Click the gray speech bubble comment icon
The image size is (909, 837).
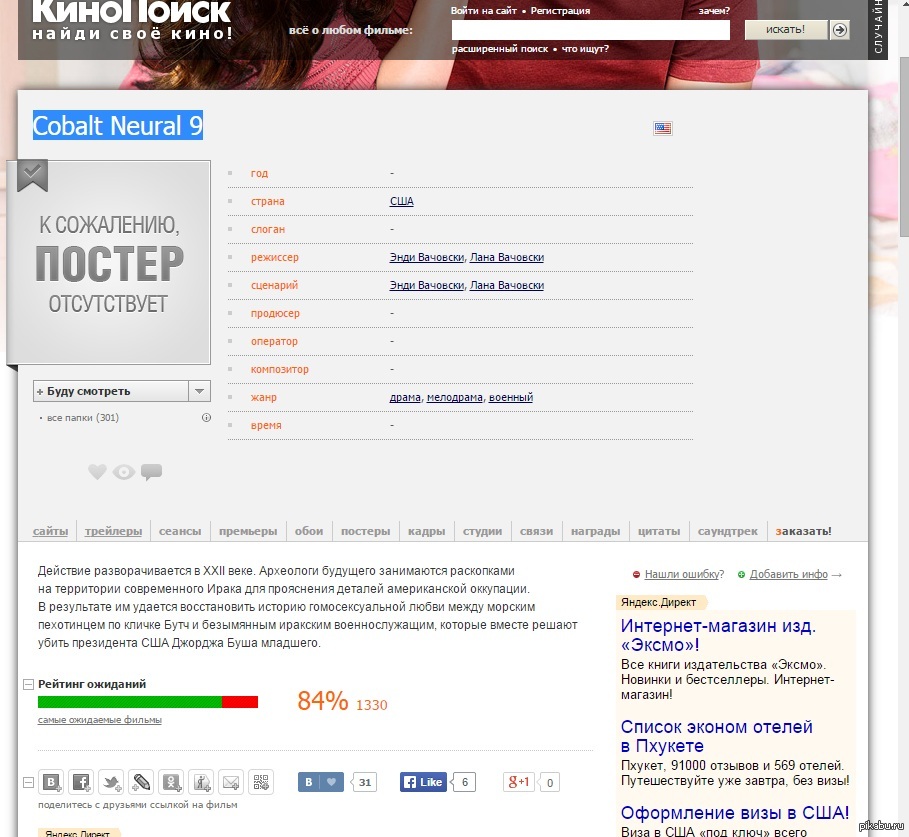(151, 472)
